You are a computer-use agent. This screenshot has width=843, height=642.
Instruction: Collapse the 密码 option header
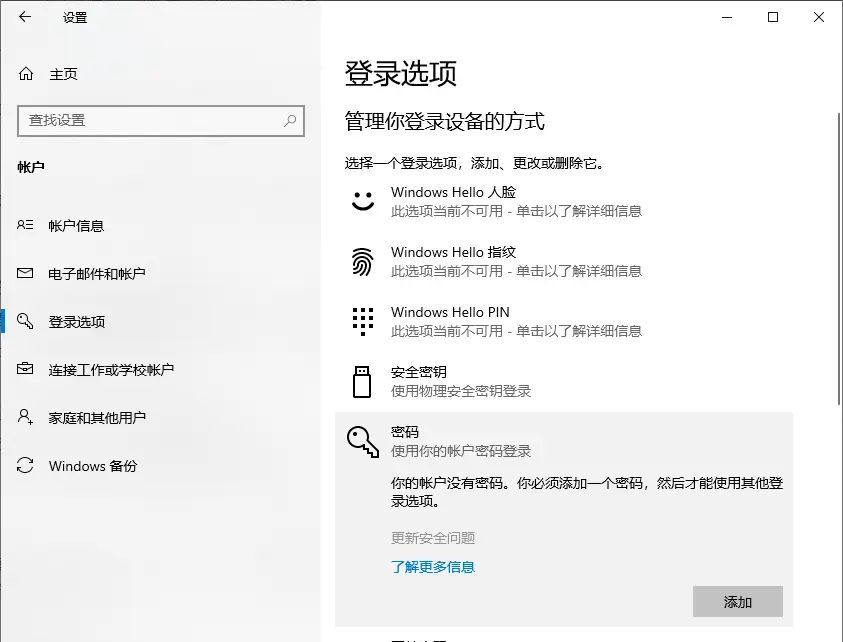564,441
